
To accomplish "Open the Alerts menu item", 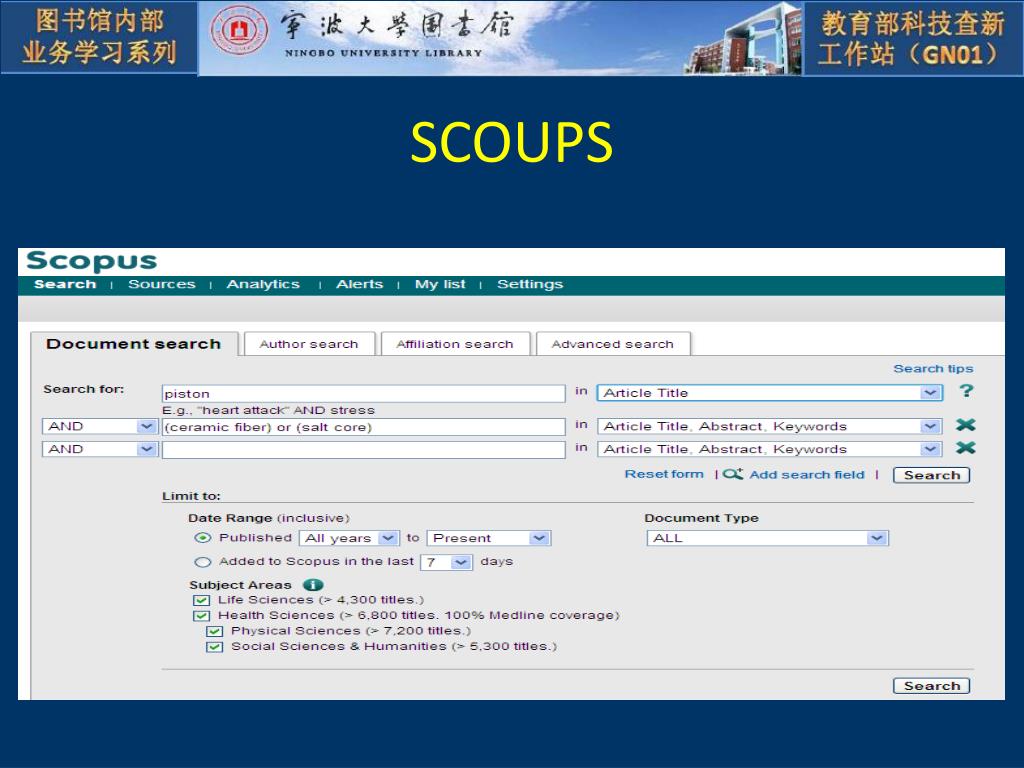I will [x=359, y=284].
